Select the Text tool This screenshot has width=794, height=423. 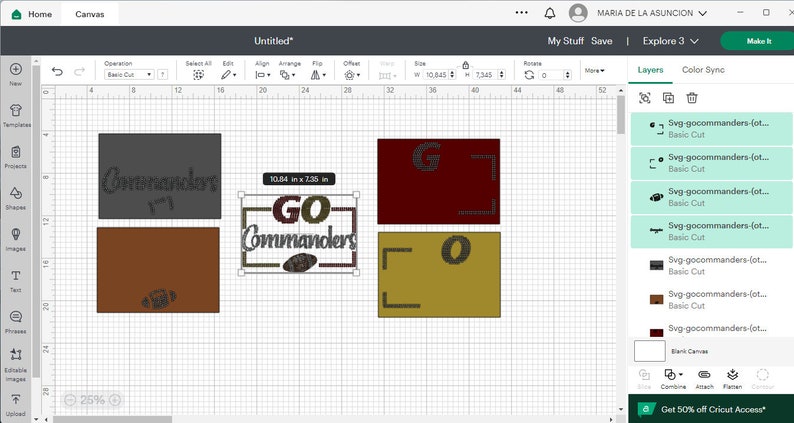tap(16, 281)
